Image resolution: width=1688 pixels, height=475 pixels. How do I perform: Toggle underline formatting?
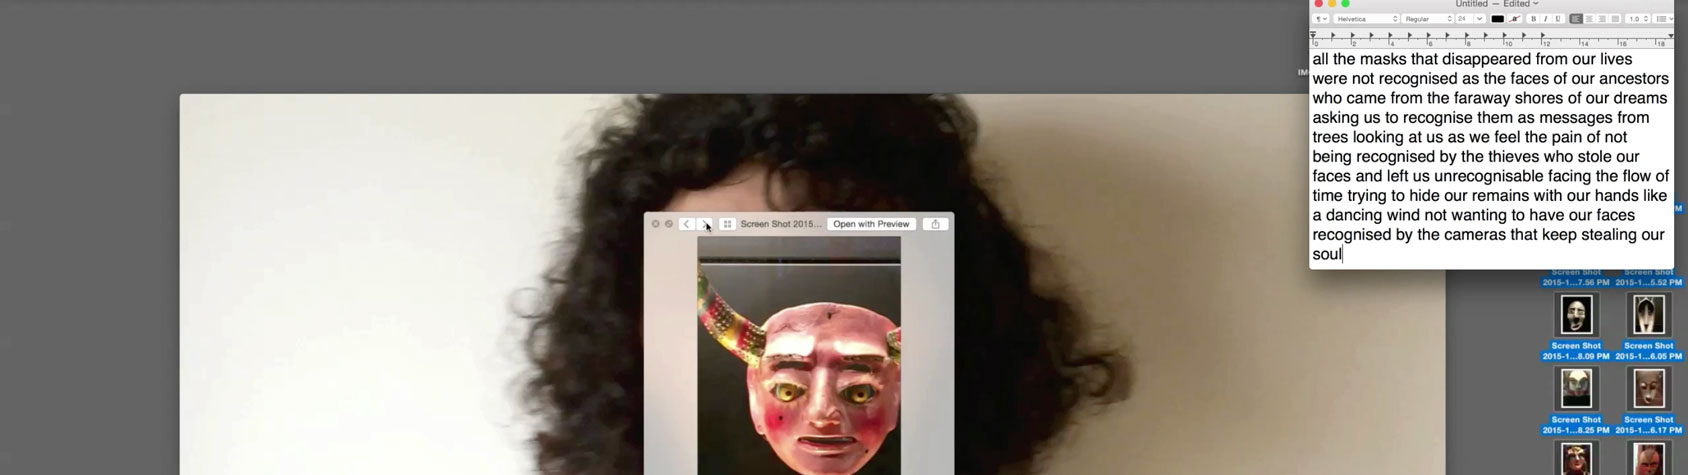click(1557, 19)
